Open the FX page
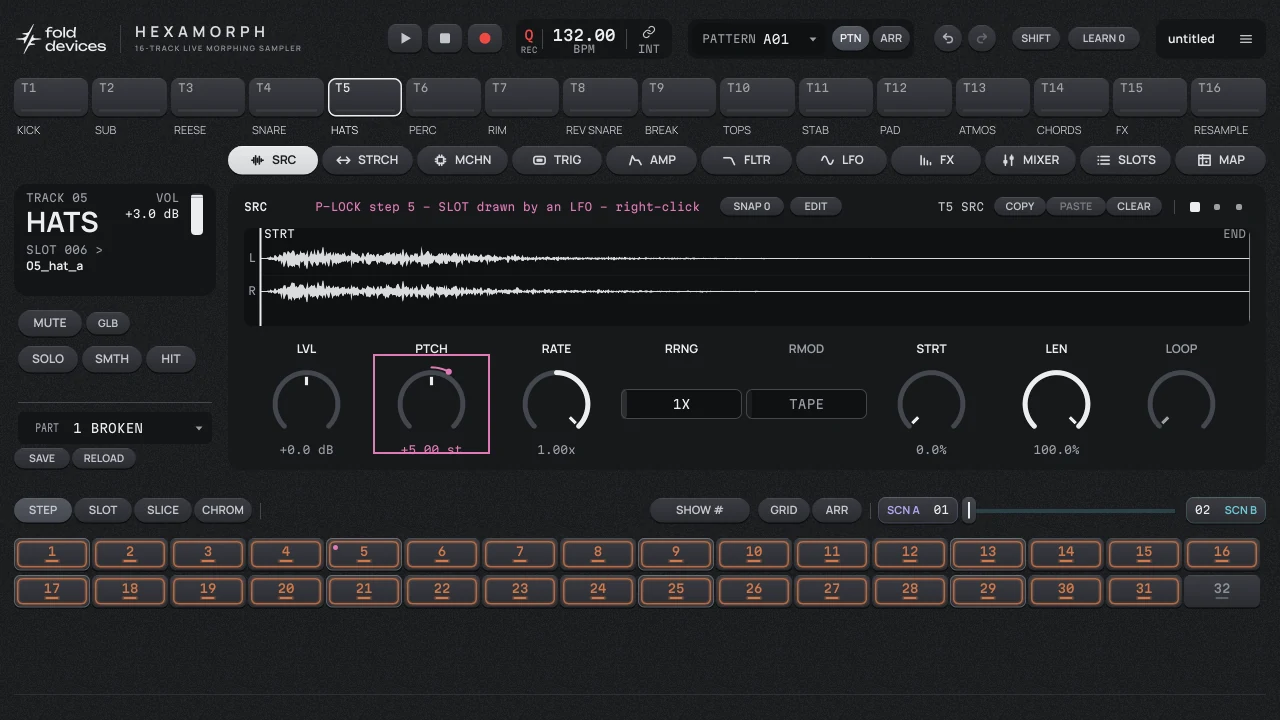Screen dimensions: 1280x720 pos(936,160)
